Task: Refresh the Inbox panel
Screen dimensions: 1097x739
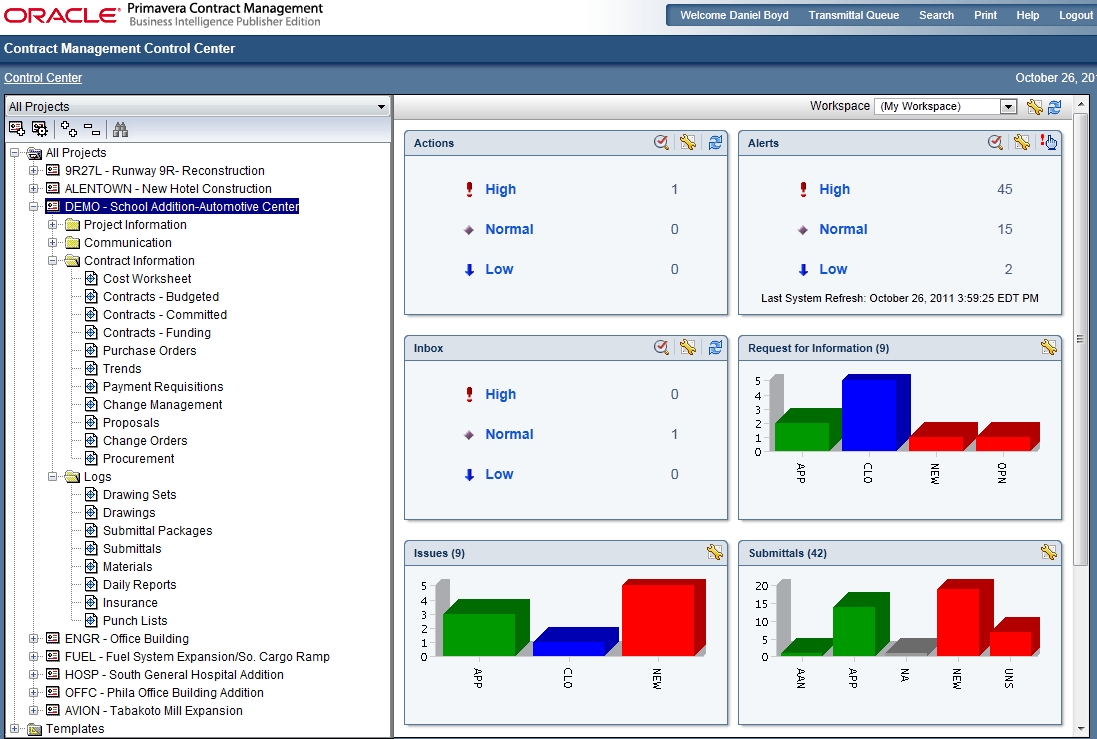Action: [x=715, y=347]
